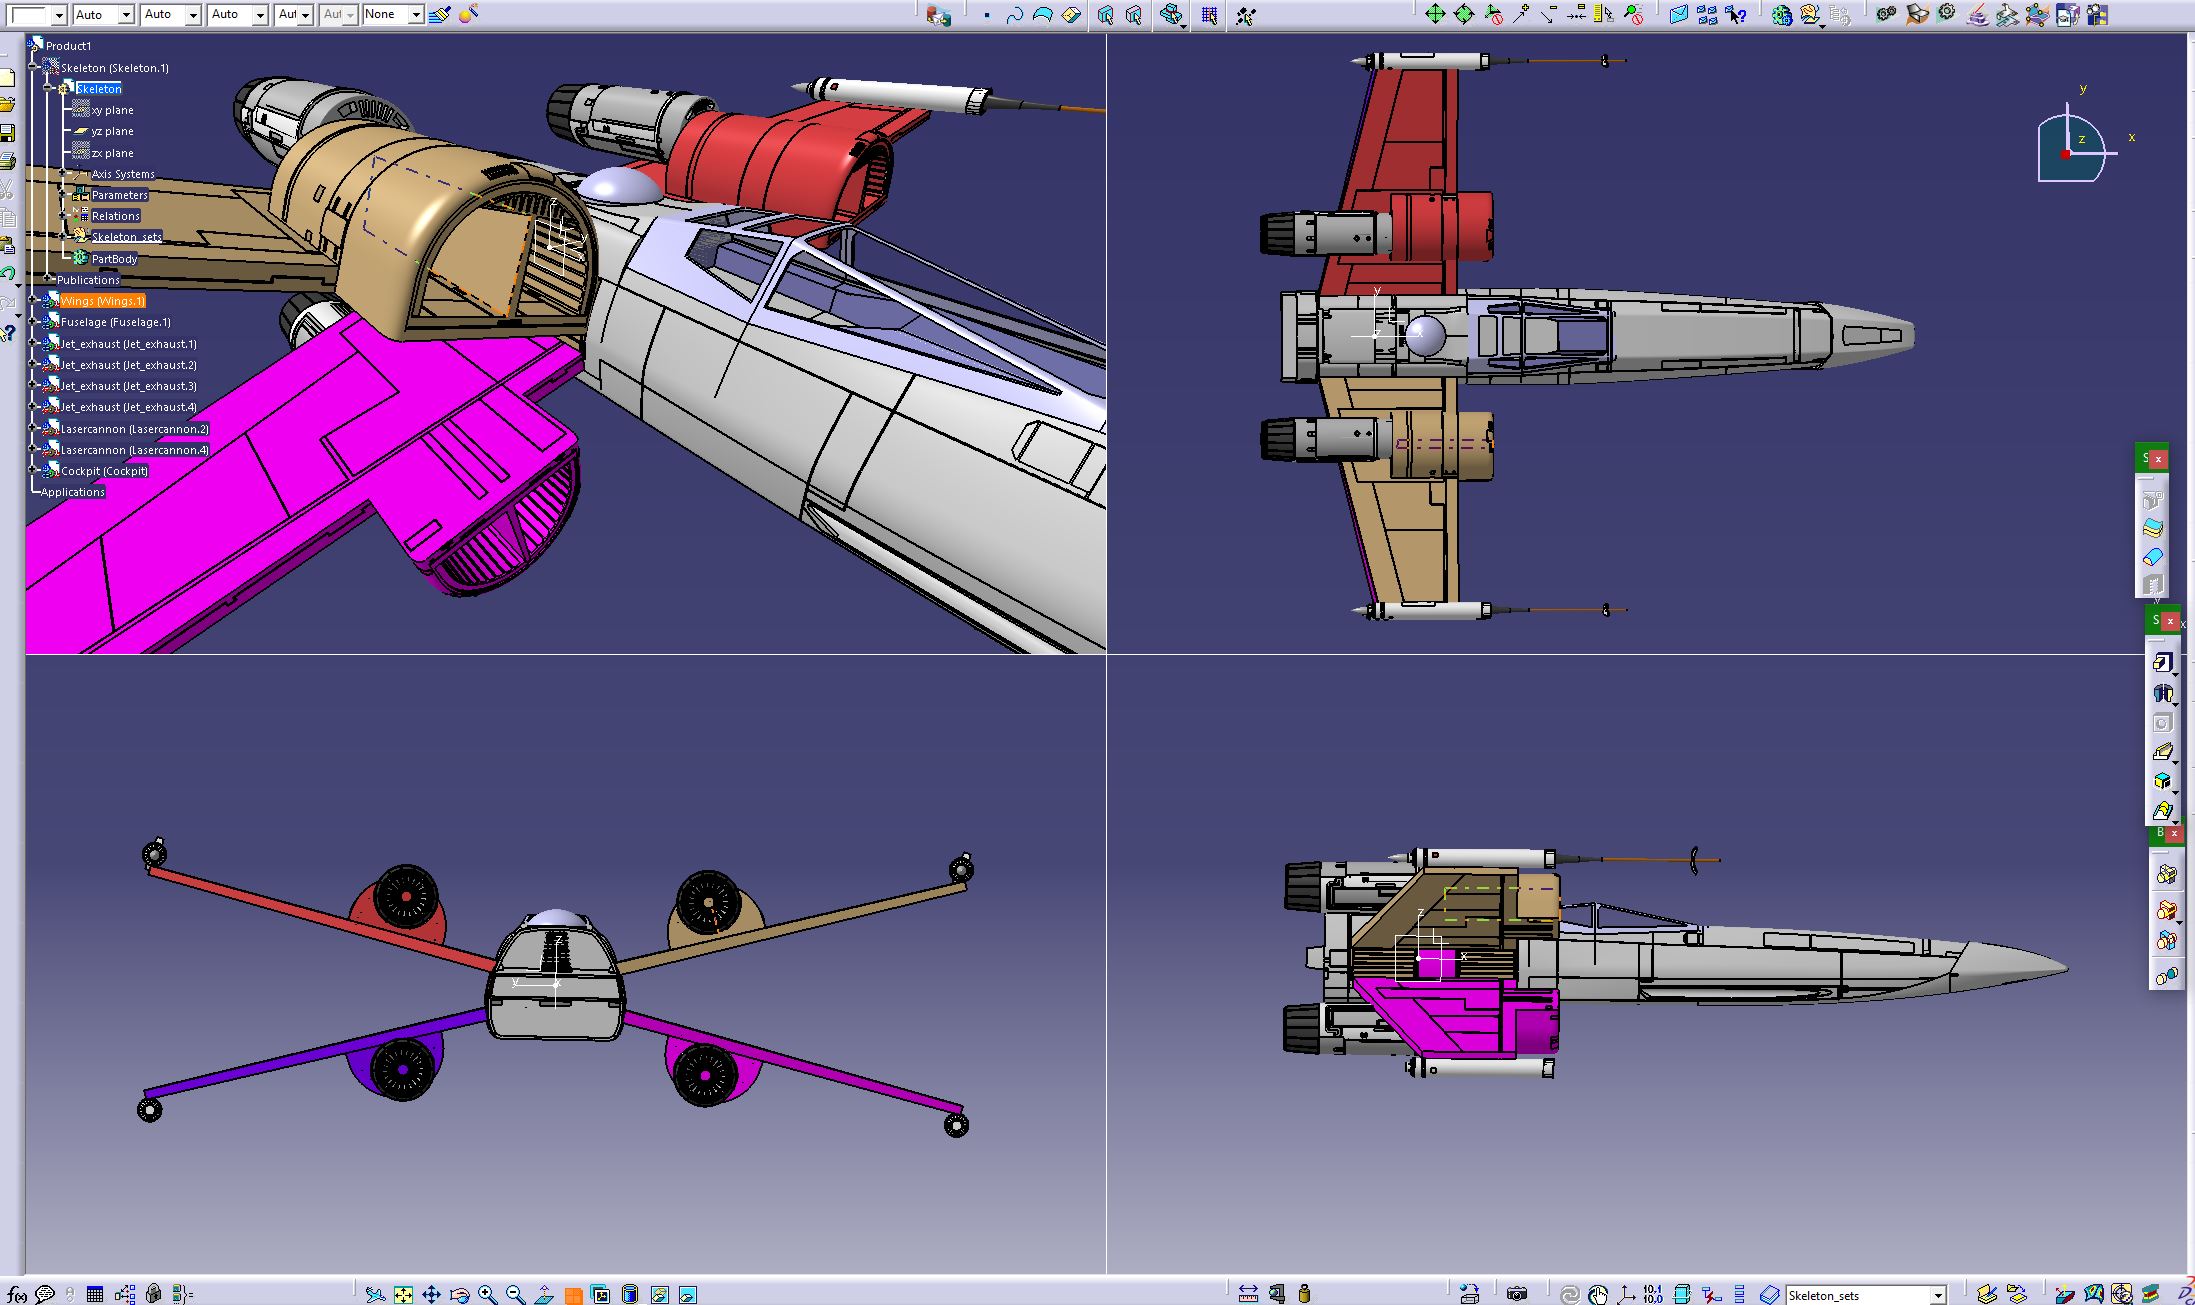Click the Painter (paint brush) icon
Viewport: 2195px width, 1305px height.
438,14
